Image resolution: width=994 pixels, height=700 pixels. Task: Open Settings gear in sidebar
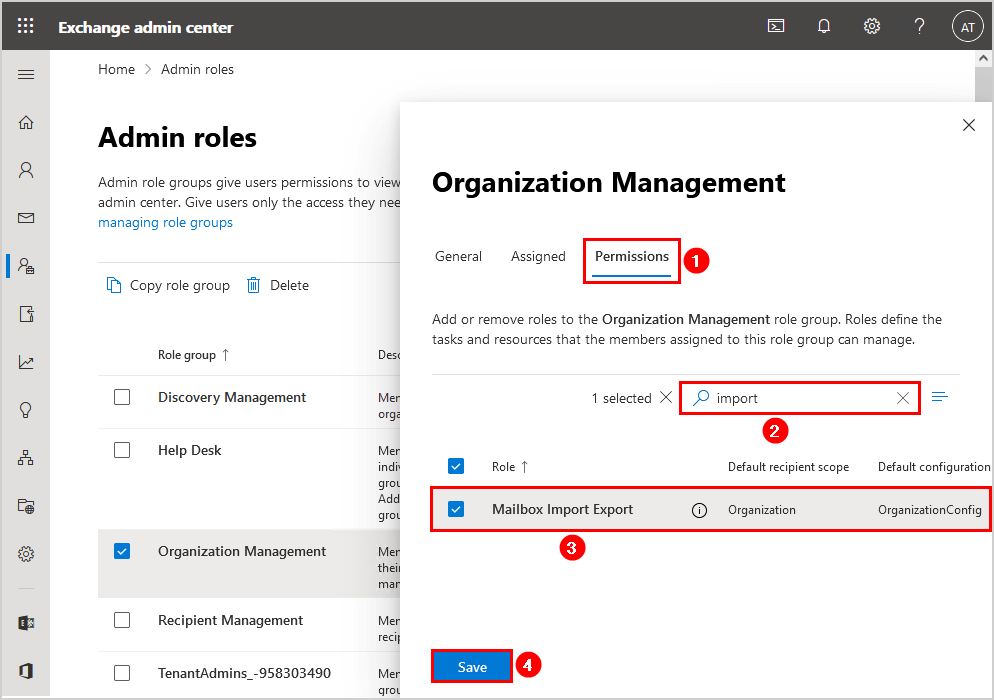[x=26, y=554]
